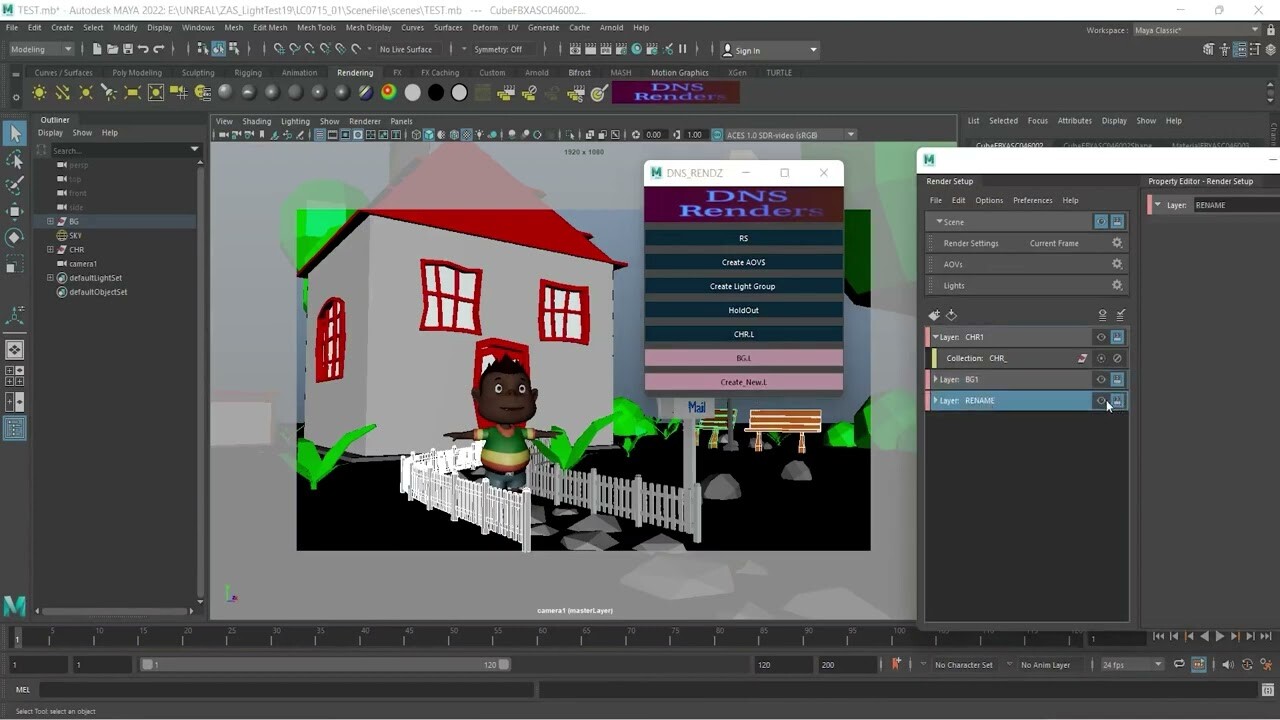
Task: Jump to the start of the playback range
Action: click(x=1158, y=636)
